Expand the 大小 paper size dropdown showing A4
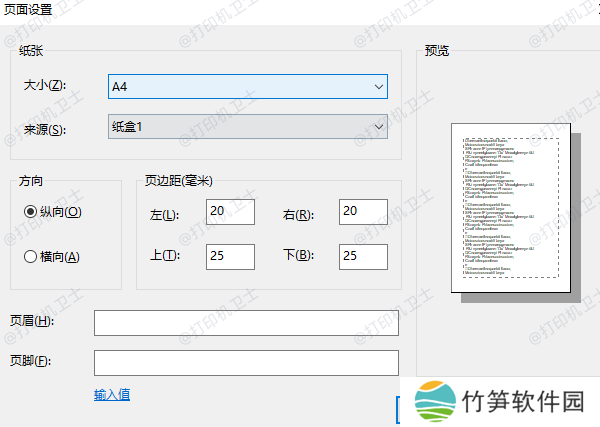Screen dimensions: 600x427 pos(247,87)
